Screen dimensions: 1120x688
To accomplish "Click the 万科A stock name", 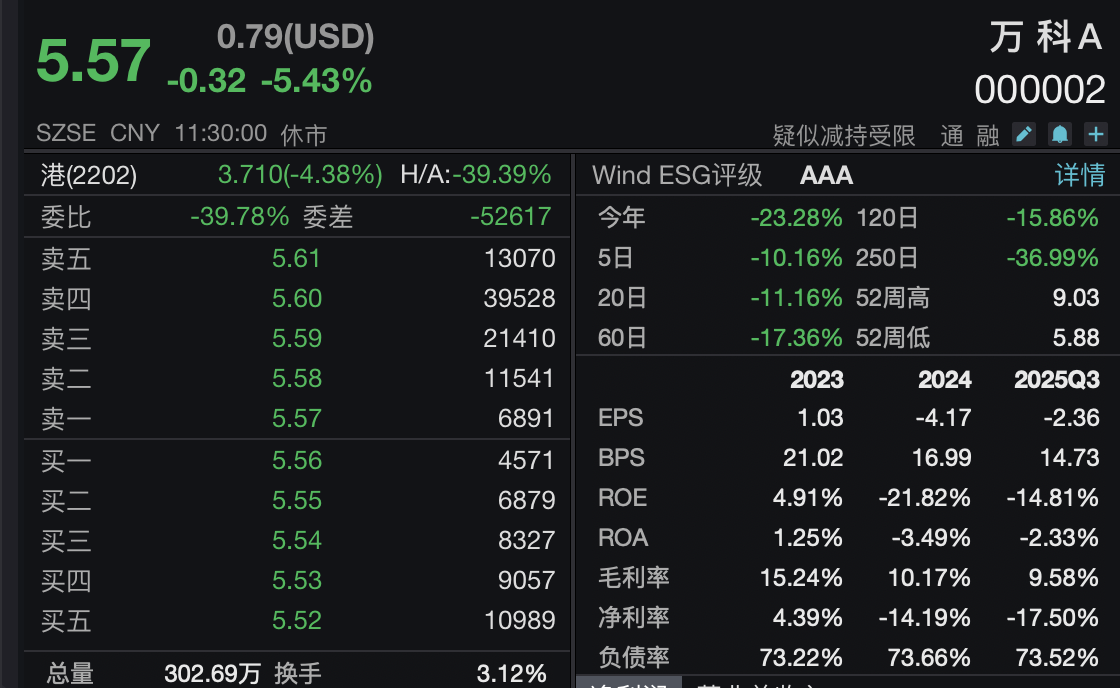I will point(1046,38).
